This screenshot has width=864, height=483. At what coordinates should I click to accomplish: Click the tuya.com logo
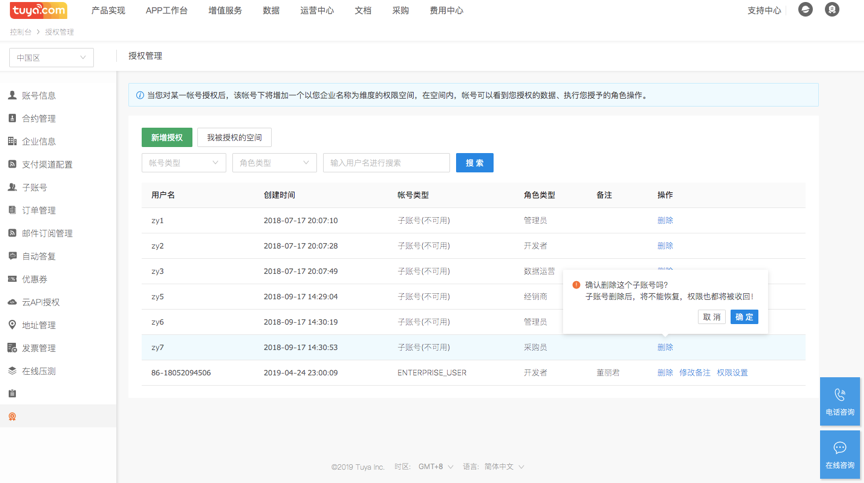point(39,10)
